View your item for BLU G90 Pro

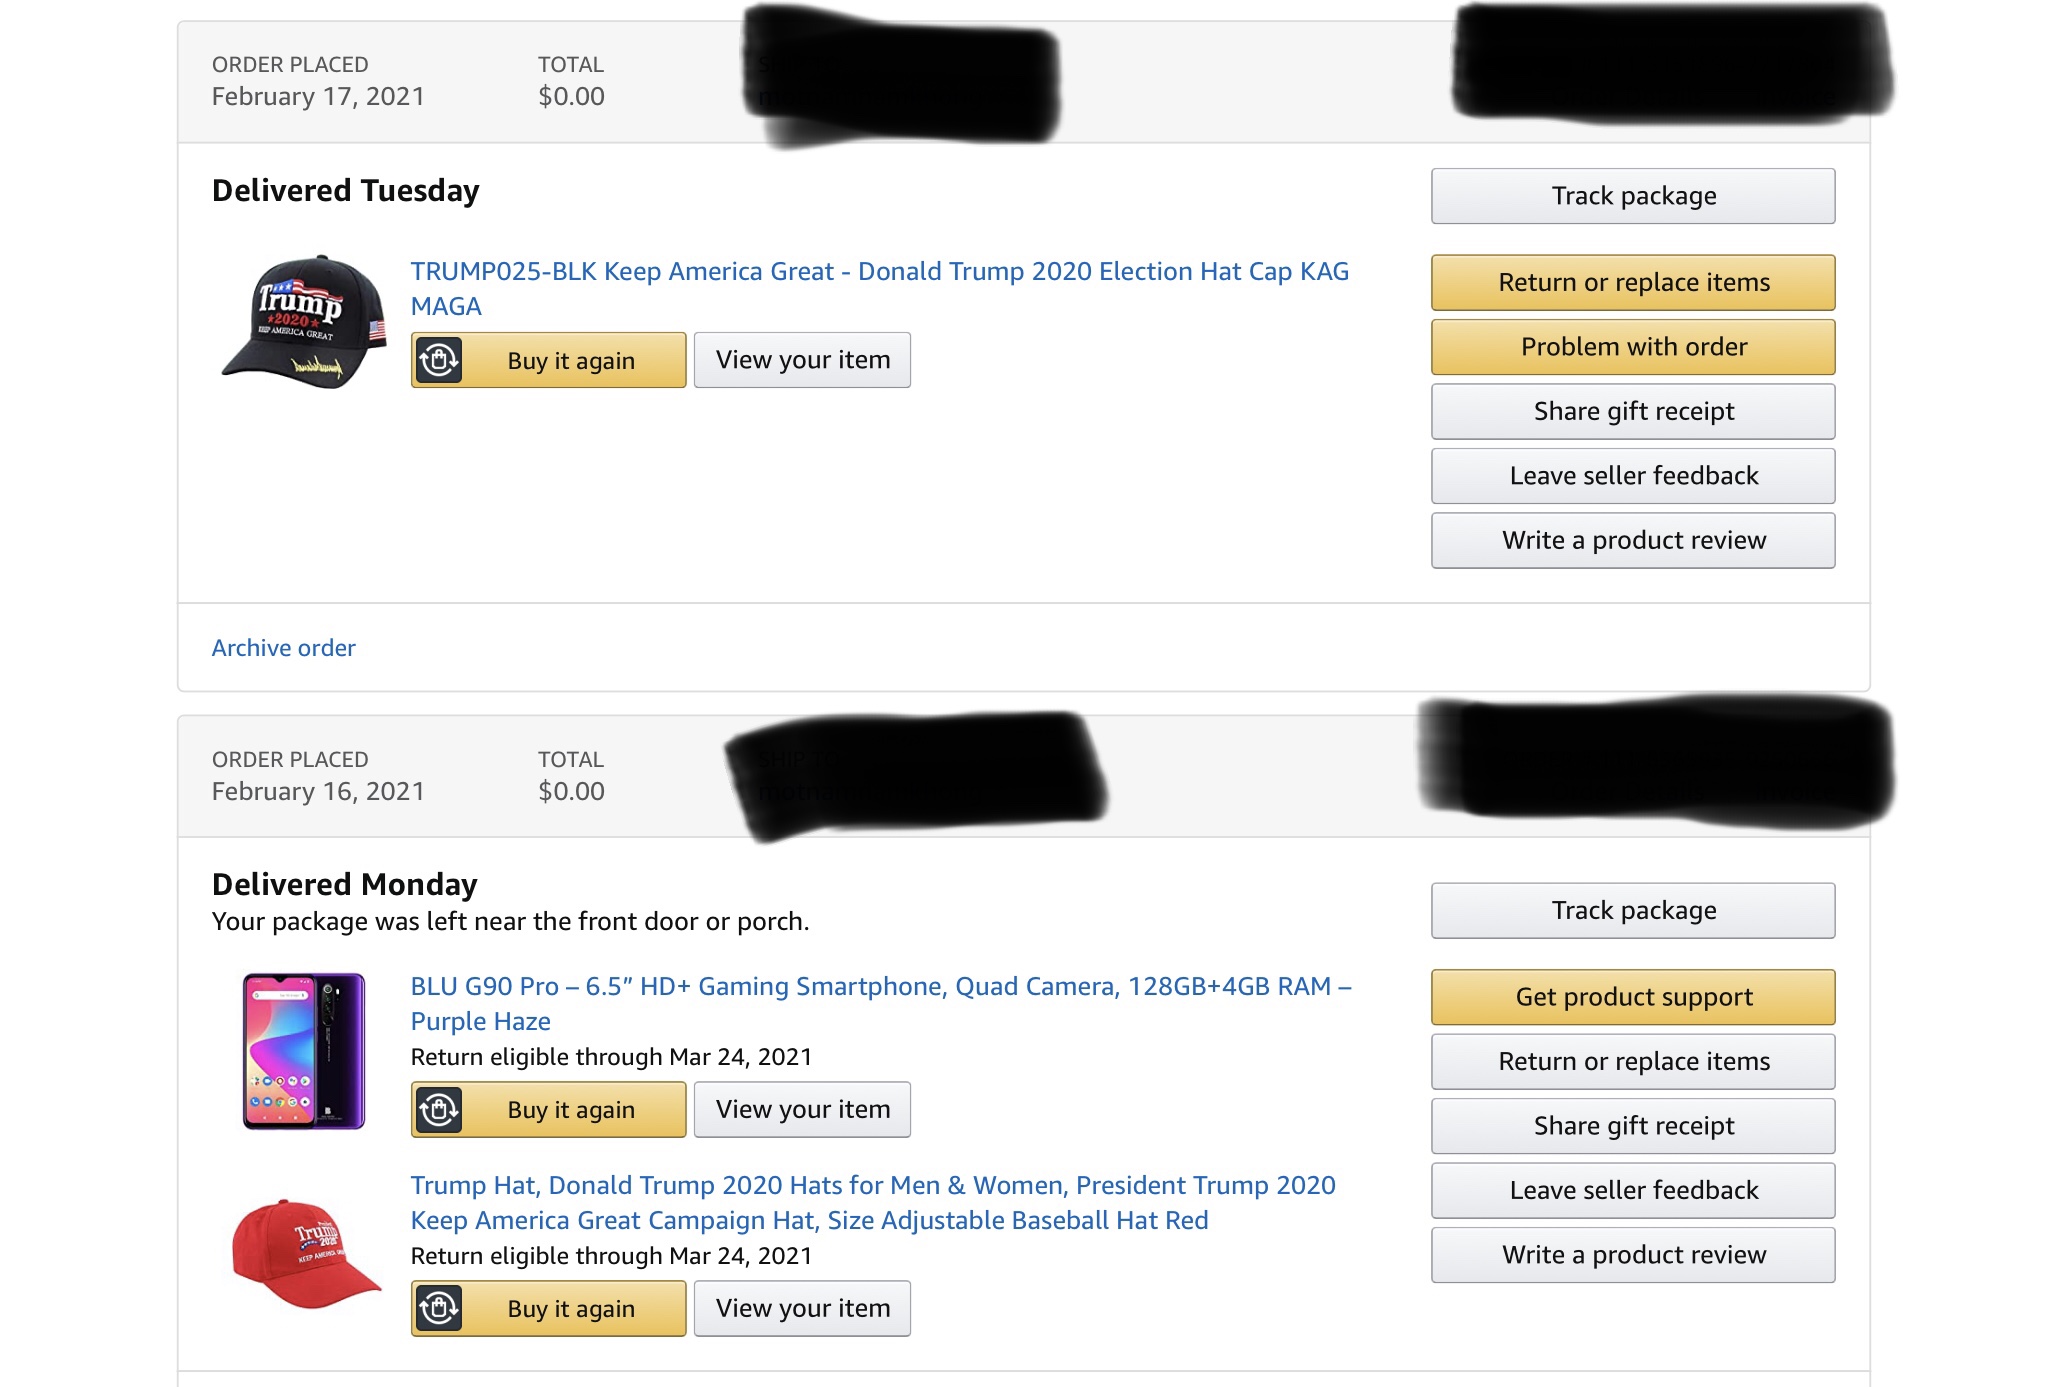(x=802, y=1109)
